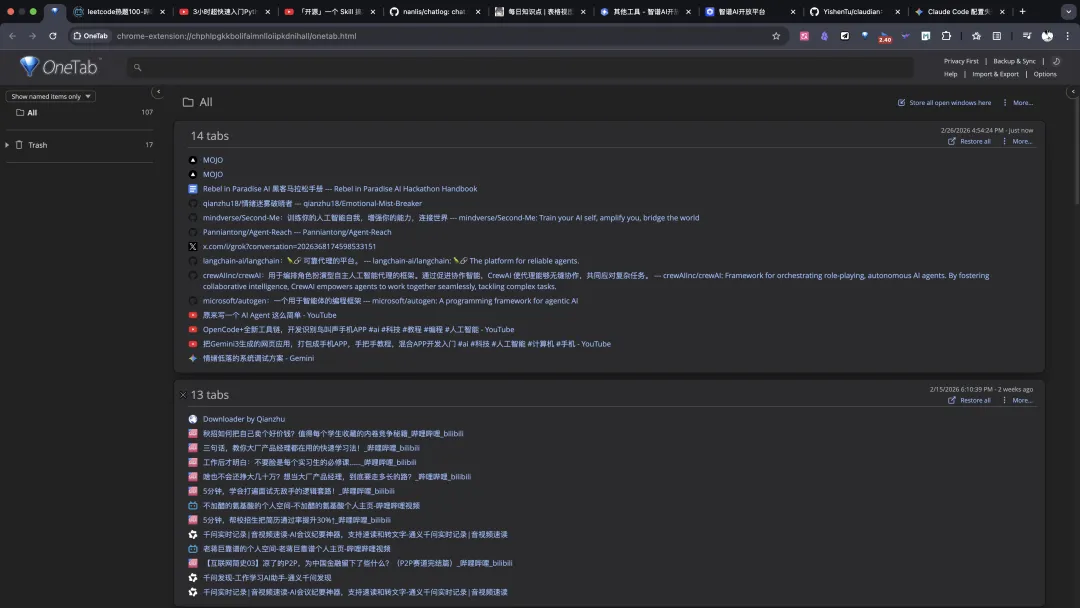This screenshot has width=1080, height=608.
Task: Click the search input field
Action: pos(520,67)
